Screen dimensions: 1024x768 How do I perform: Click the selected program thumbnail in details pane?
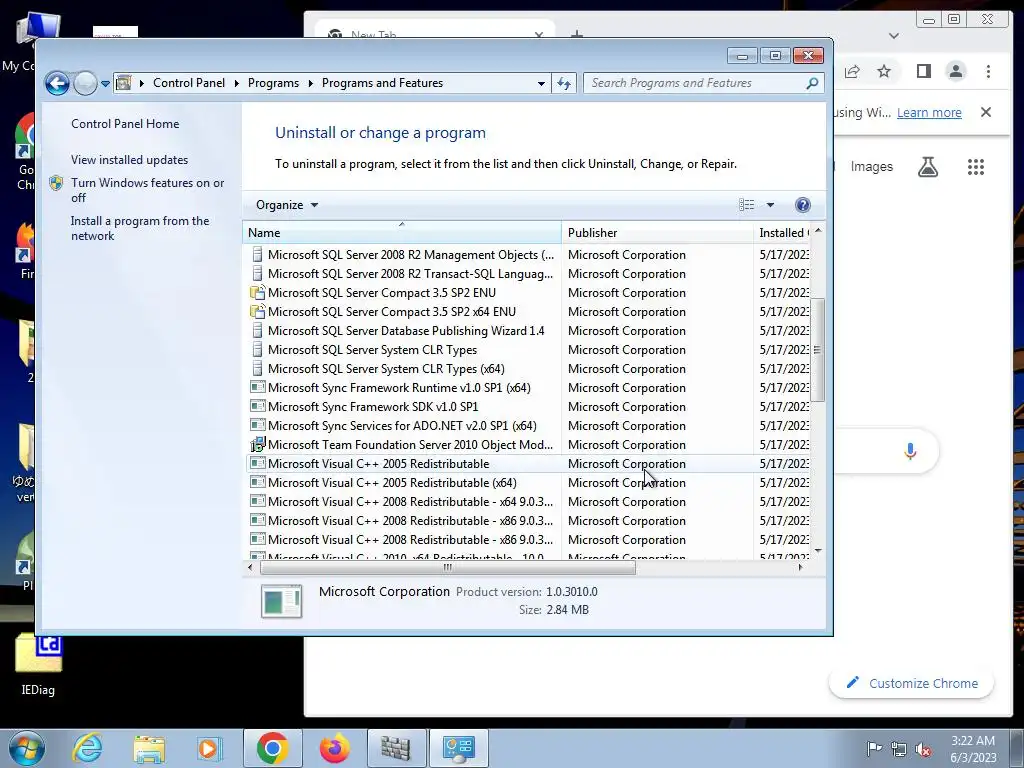(x=281, y=601)
